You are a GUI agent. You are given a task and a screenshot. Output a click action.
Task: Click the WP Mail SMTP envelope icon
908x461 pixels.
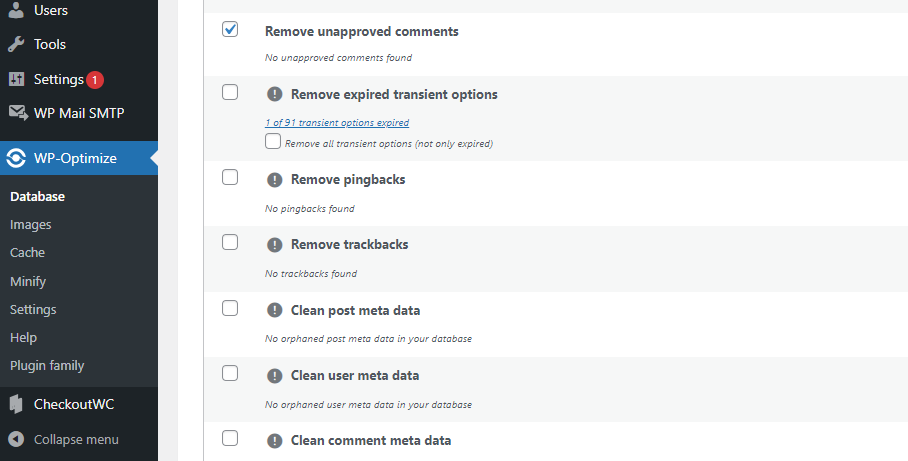pyautogui.click(x=16, y=113)
